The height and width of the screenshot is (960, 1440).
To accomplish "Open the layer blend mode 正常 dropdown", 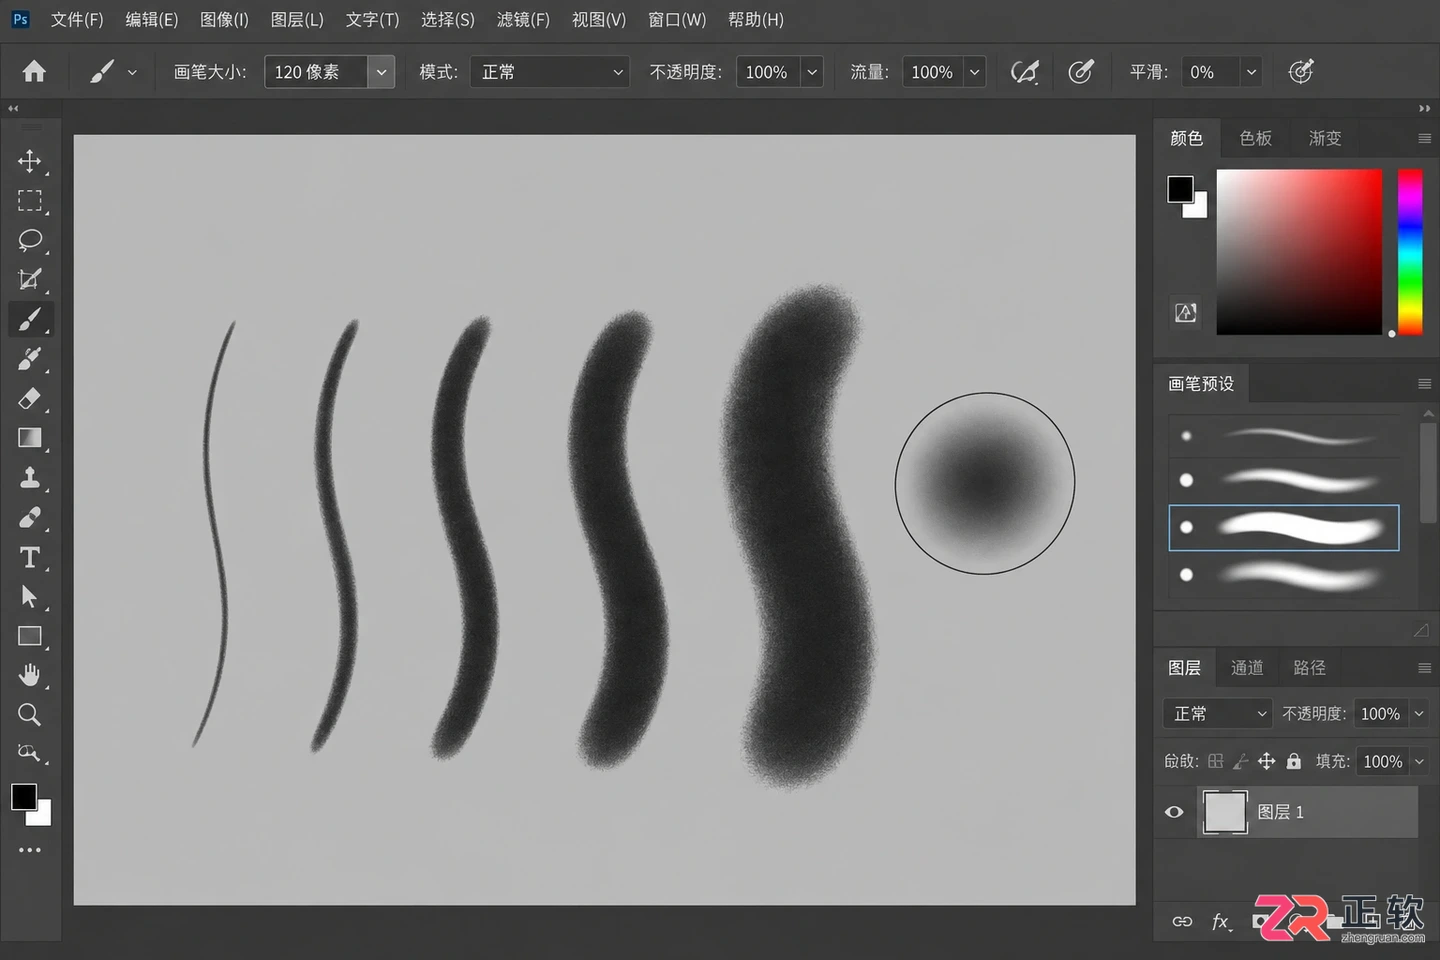I will pyautogui.click(x=1217, y=713).
